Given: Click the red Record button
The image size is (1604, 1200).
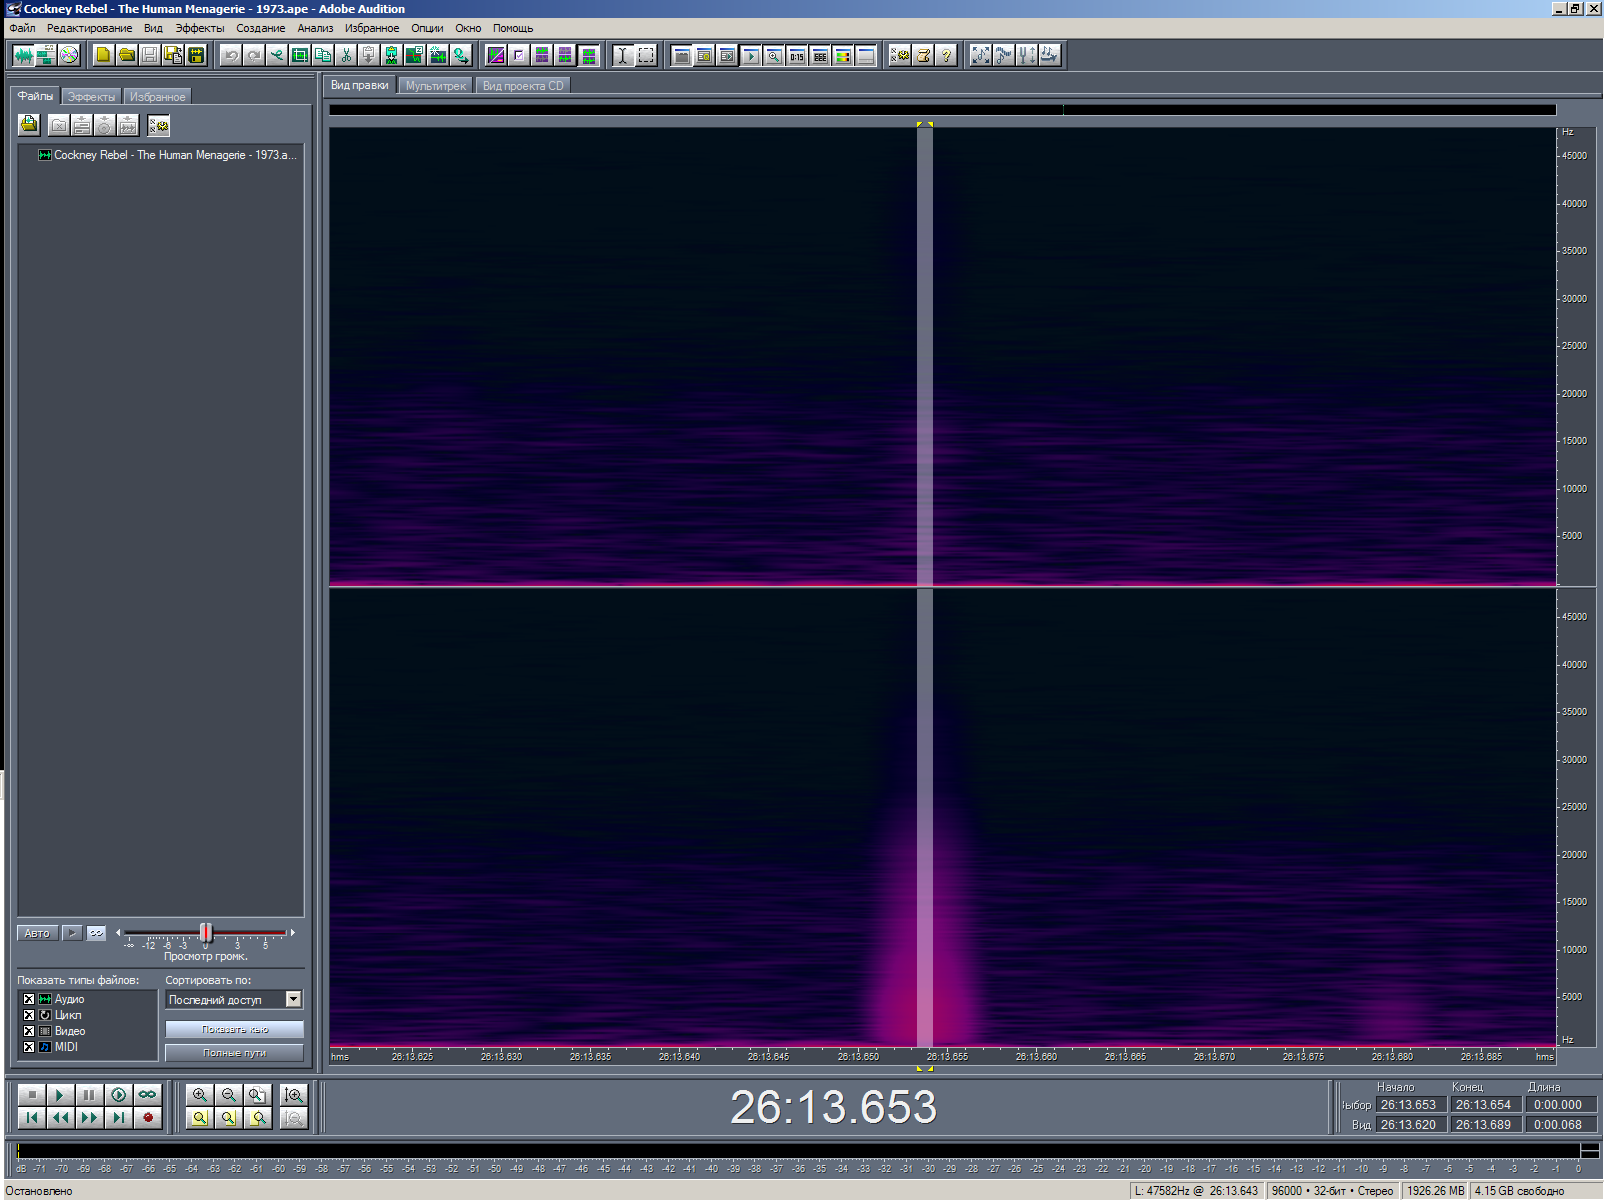Looking at the screenshot, I should [148, 1118].
